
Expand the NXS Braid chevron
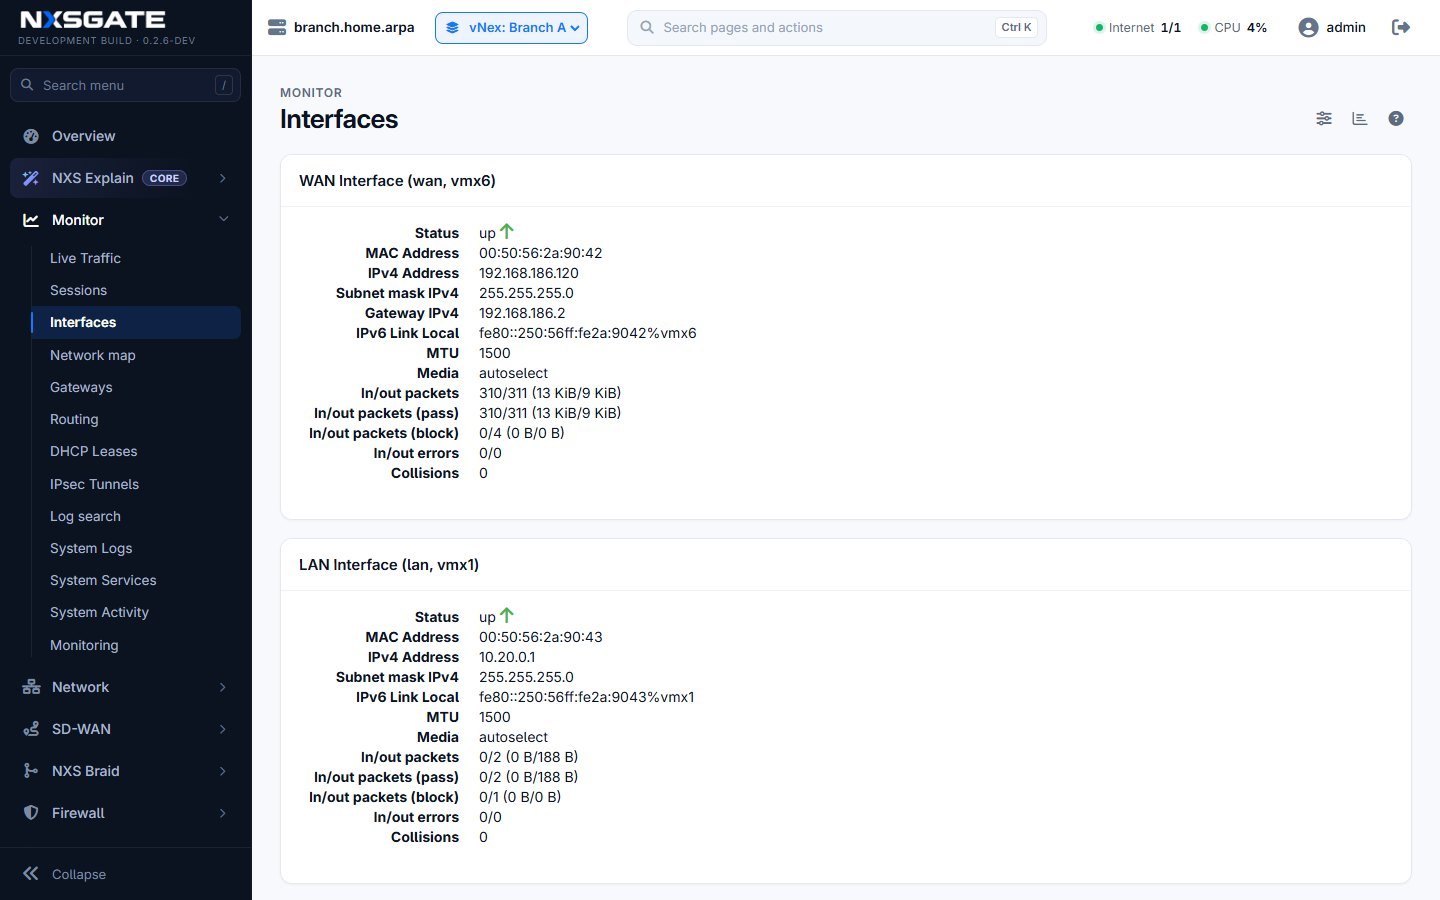[223, 771]
